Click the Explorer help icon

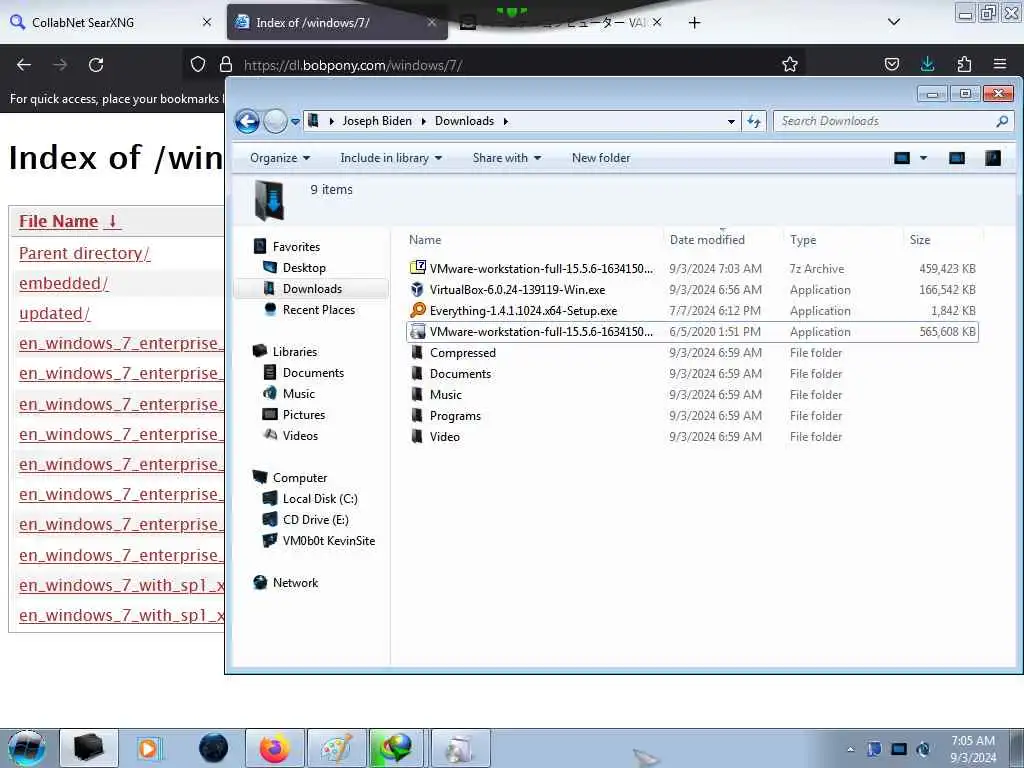(993, 158)
